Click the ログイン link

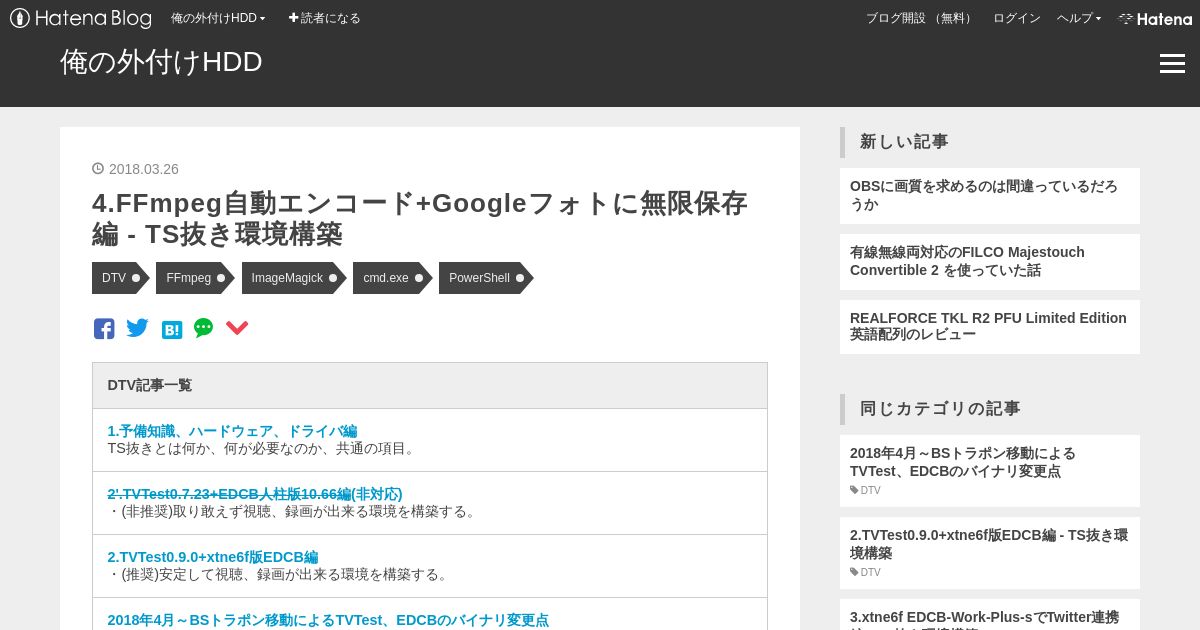(1016, 18)
